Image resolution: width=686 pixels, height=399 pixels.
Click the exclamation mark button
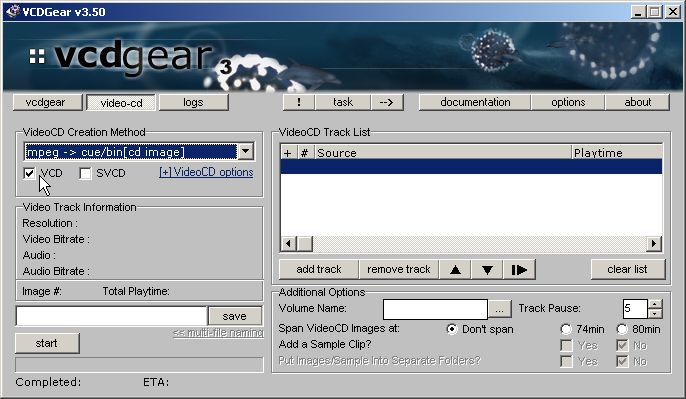pyautogui.click(x=299, y=102)
